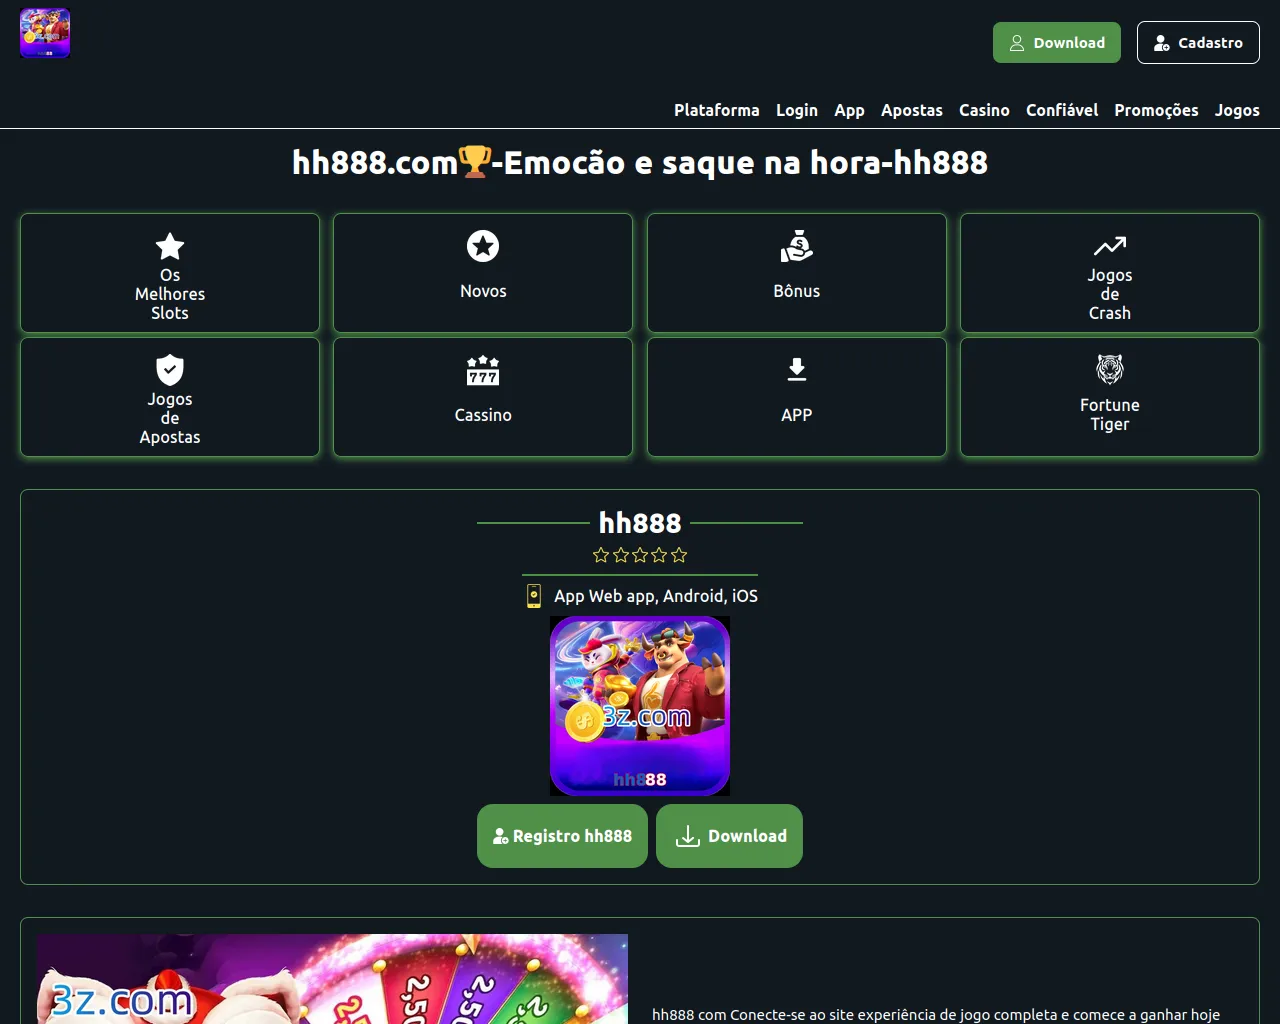Click the Download button below the app image
1280x1024 pixels.
coord(729,836)
